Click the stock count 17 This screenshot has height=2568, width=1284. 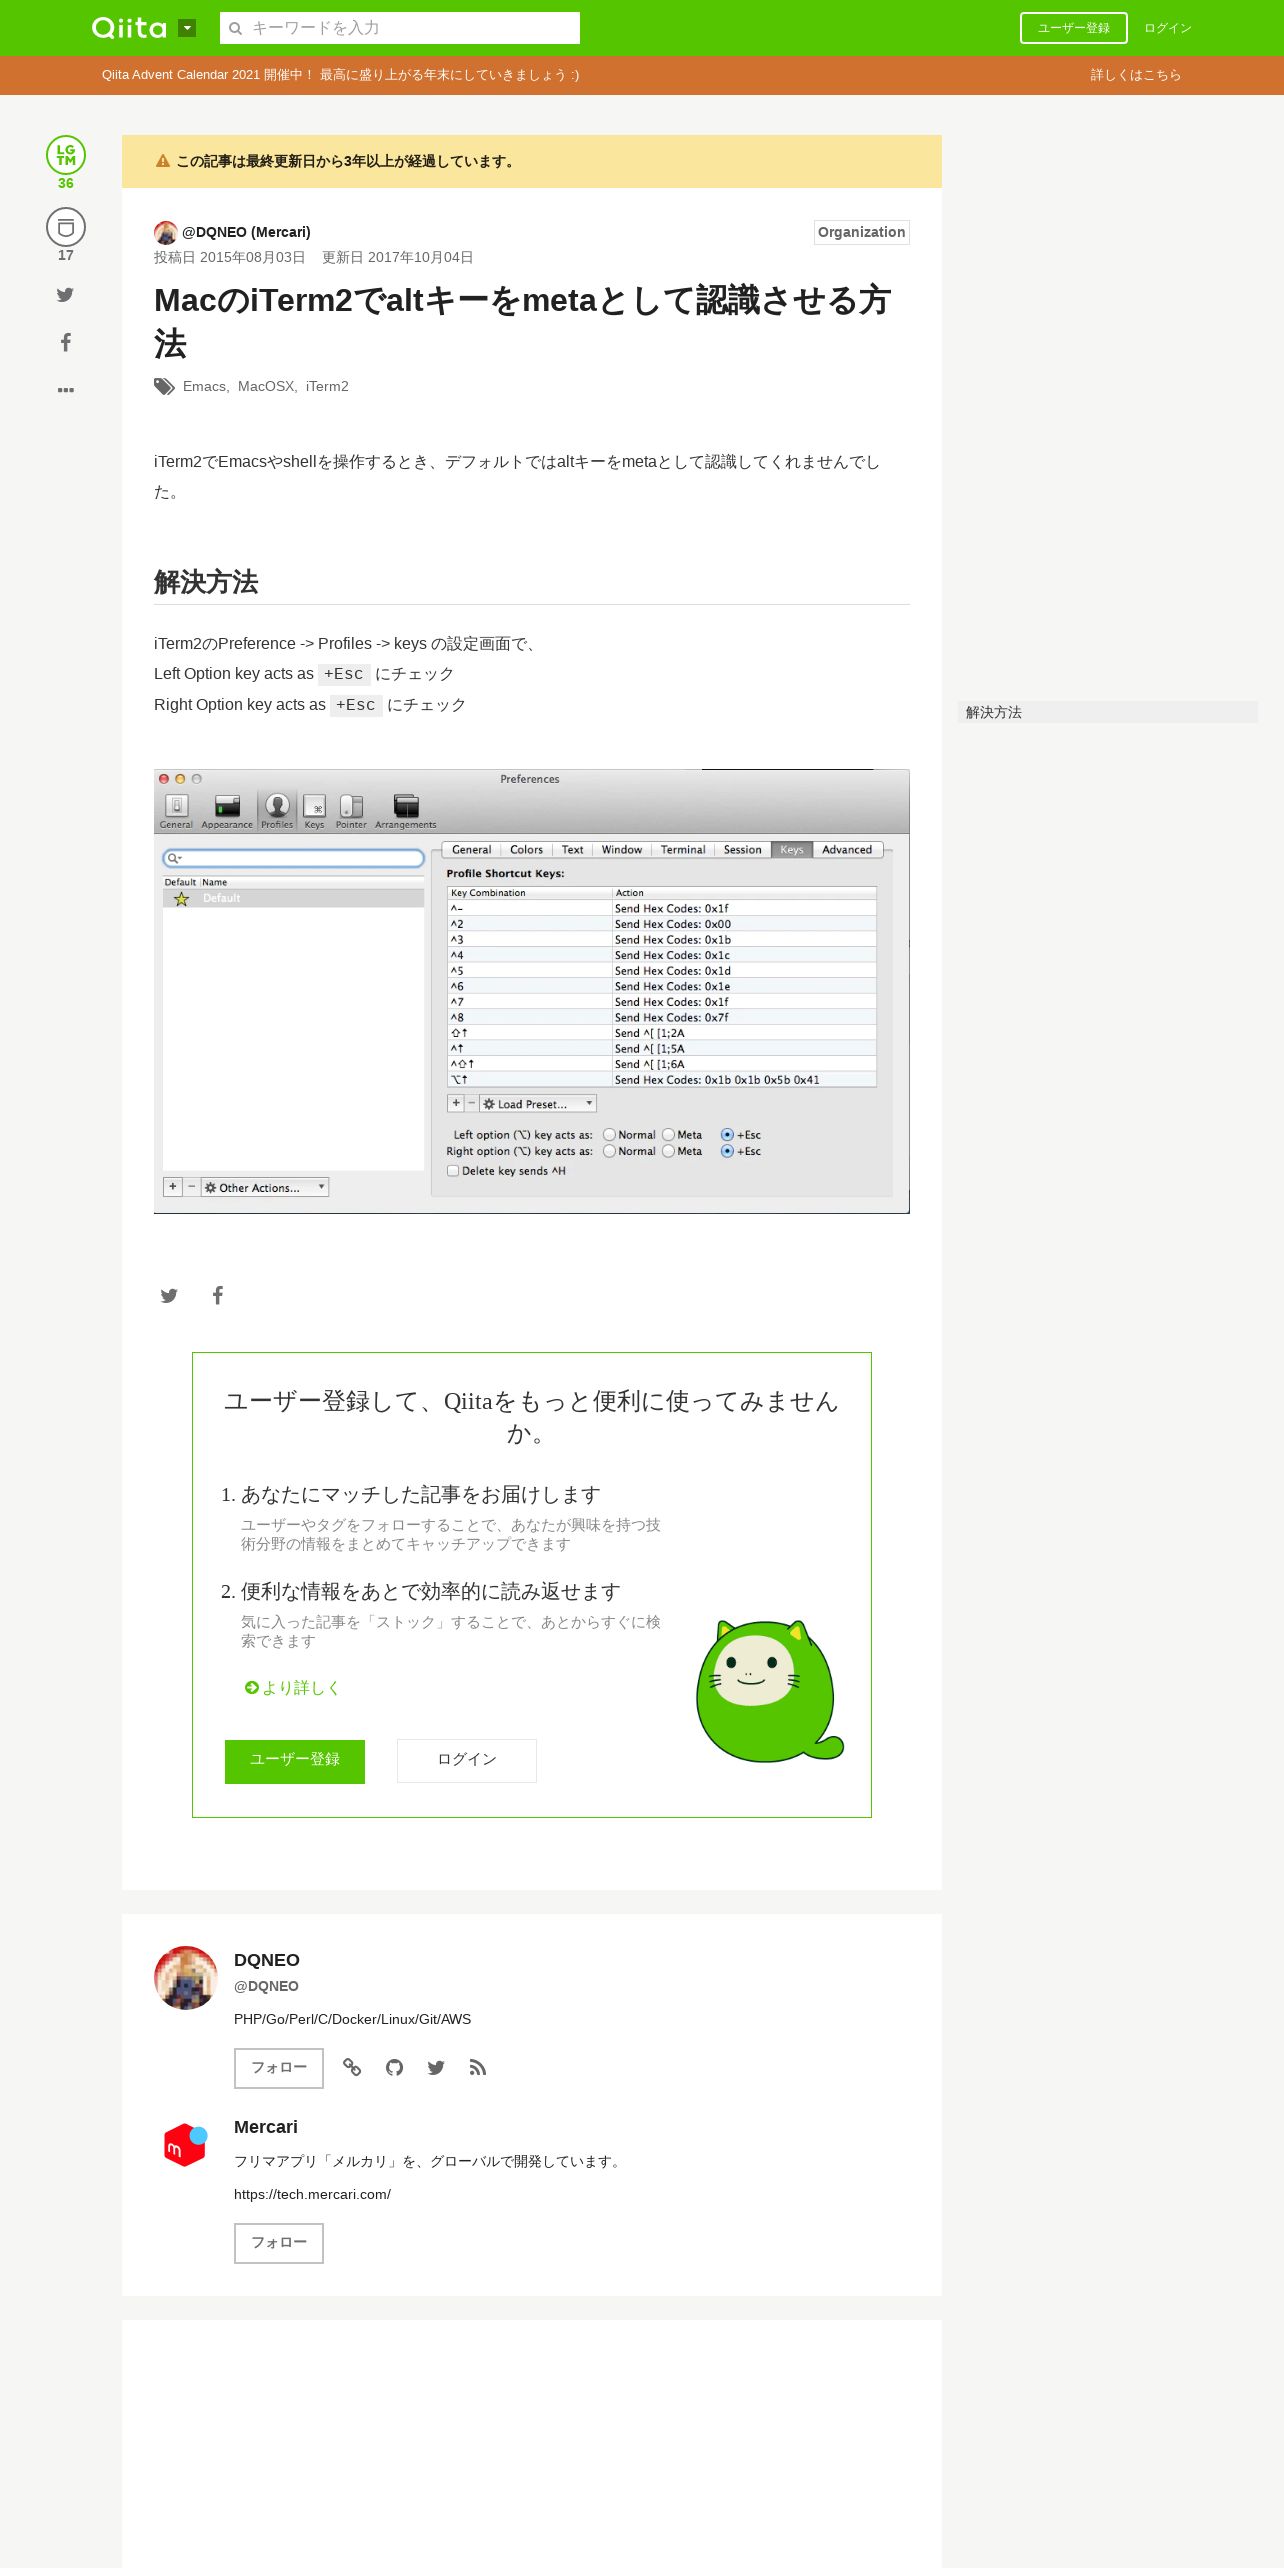point(66,255)
